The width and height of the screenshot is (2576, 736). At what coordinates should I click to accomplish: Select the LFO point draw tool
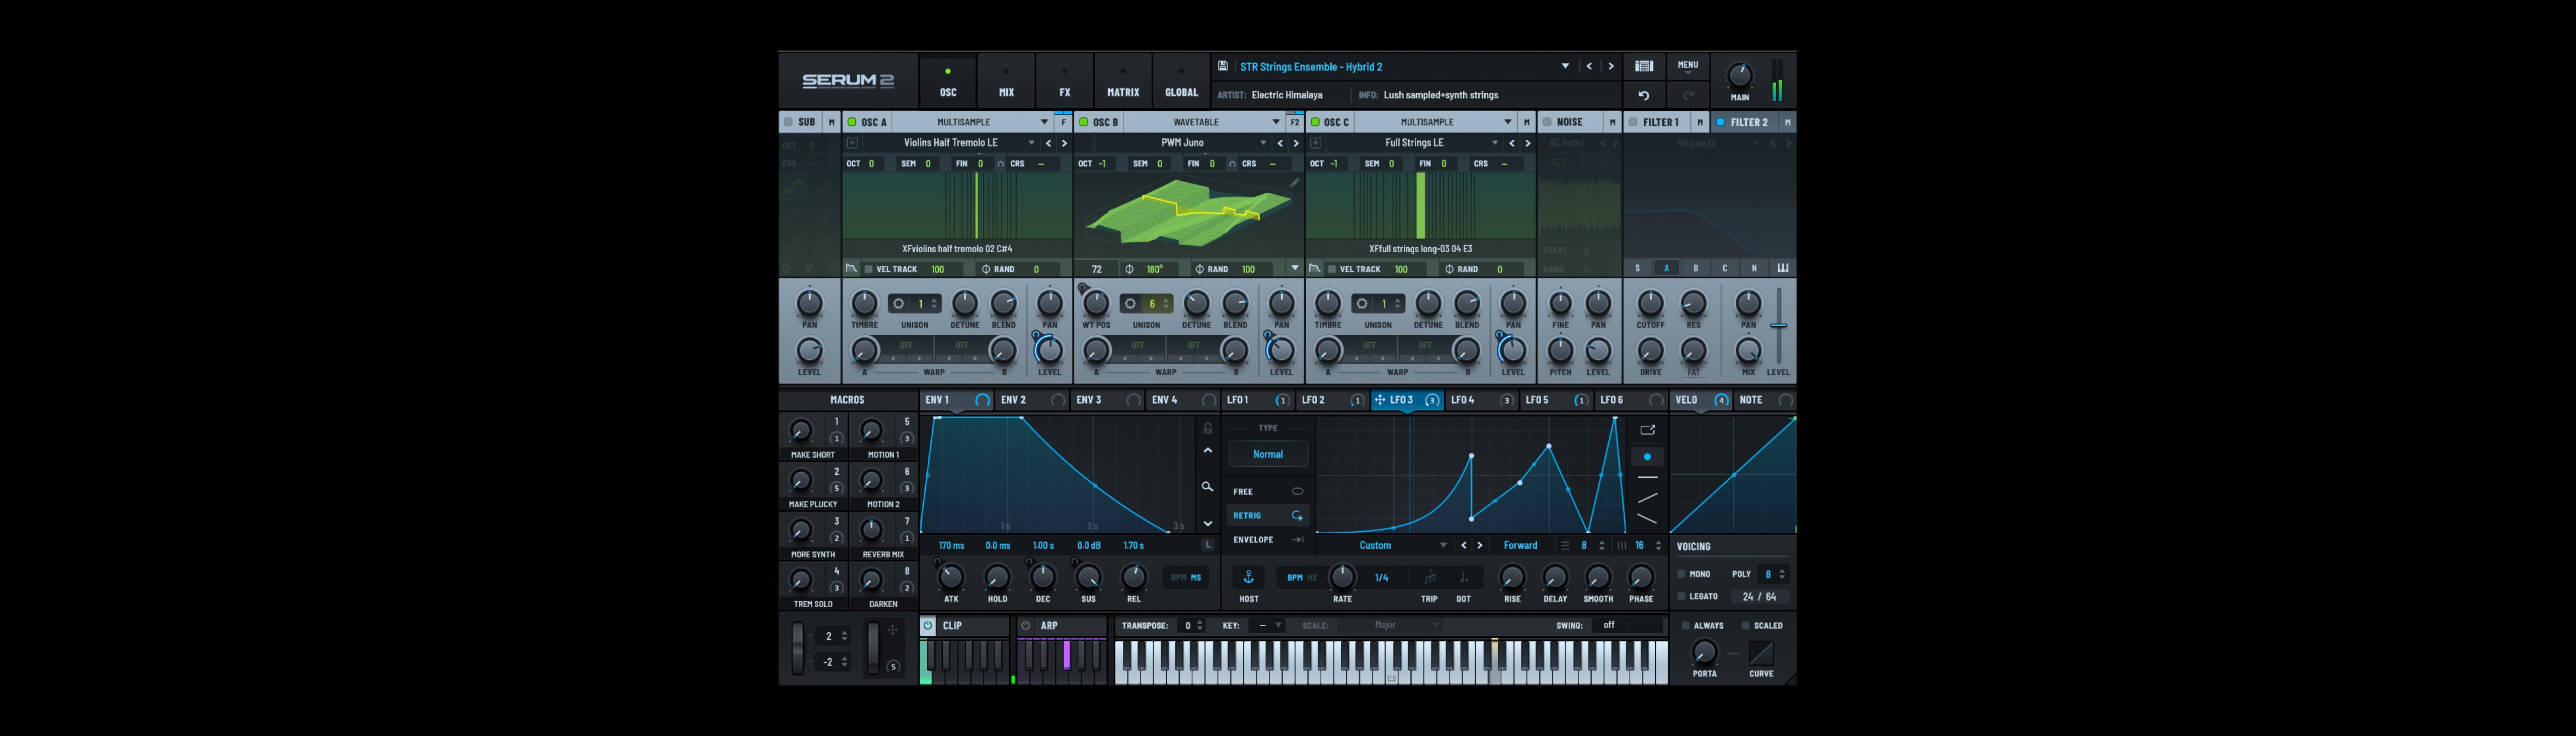(1647, 457)
